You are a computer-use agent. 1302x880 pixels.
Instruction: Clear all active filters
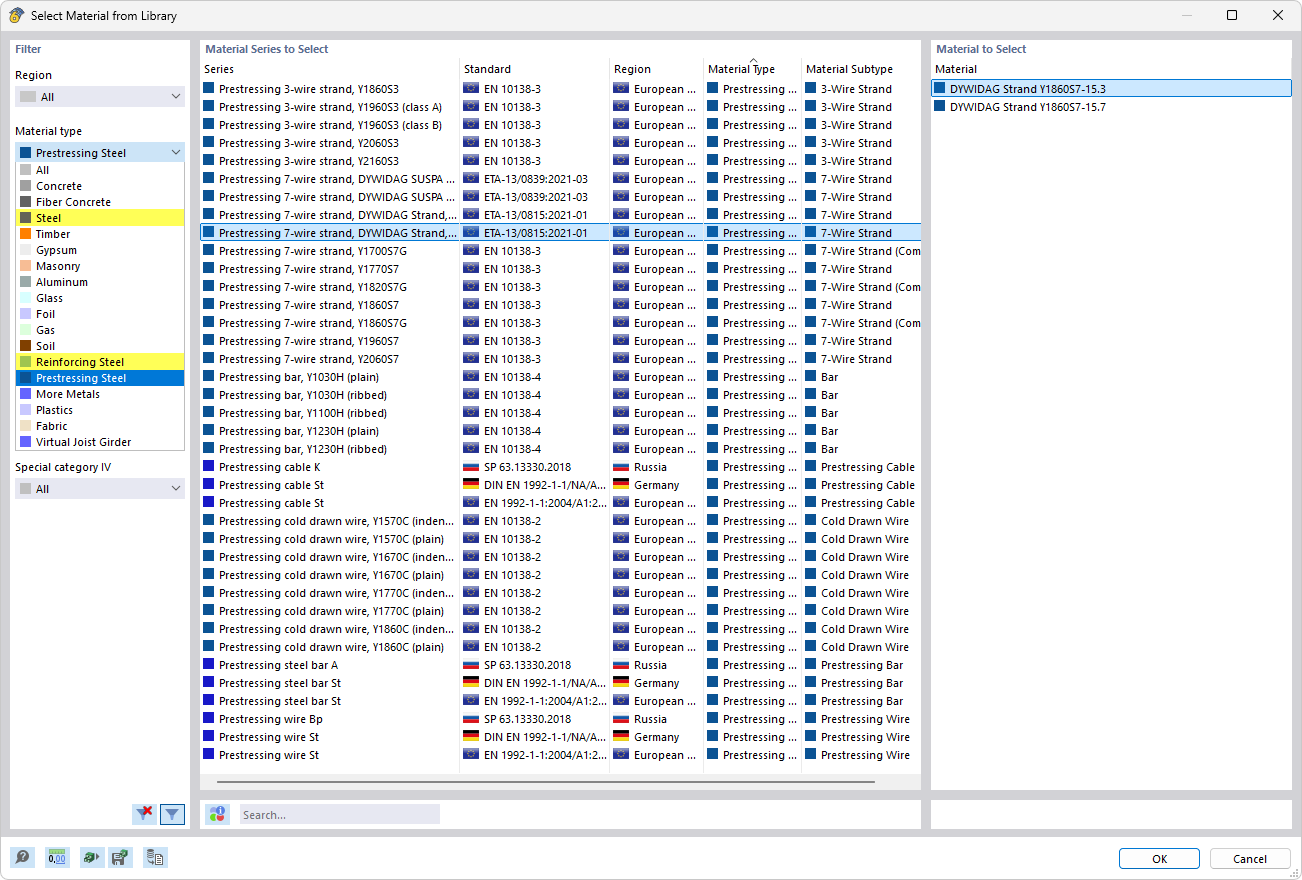pyautogui.click(x=144, y=814)
